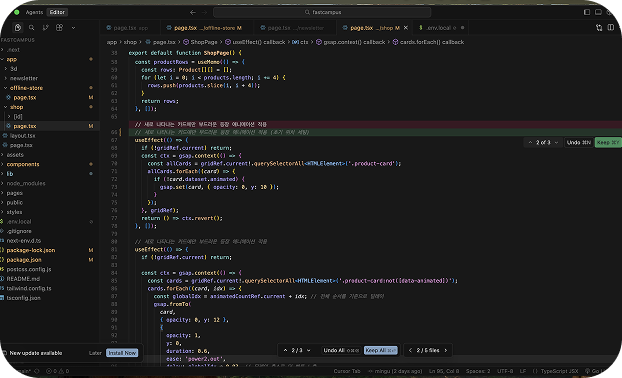The image size is (622, 378).
Task: Click UTF-8 encoding in status bar
Action: tap(505, 371)
